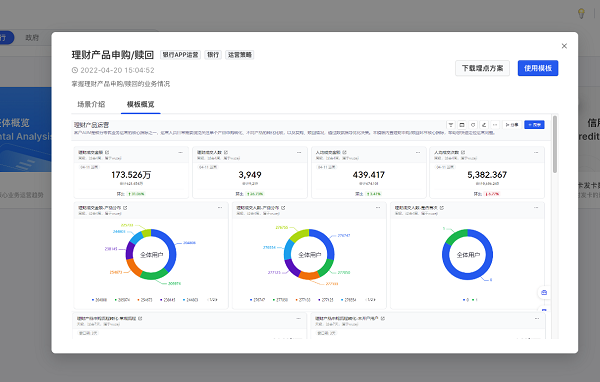Screen dimensions: 600x382
Task: Toggle blue legend entry in two-color donut
Action: click(465, 300)
